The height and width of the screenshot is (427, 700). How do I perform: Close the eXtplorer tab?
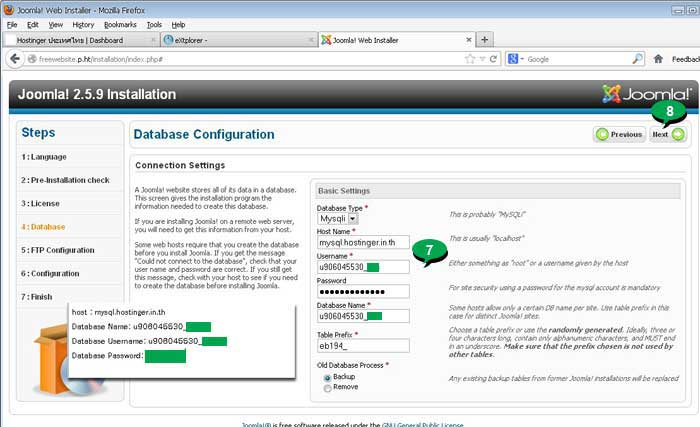click(311, 40)
